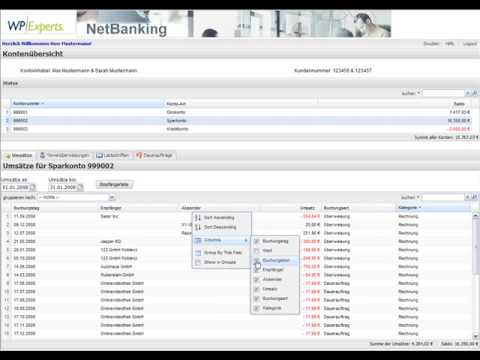This screenshot has height=360, width=480.
Task: Toggle Buchungstext column checkbox in submenu
Action: [x=257, y=260]
